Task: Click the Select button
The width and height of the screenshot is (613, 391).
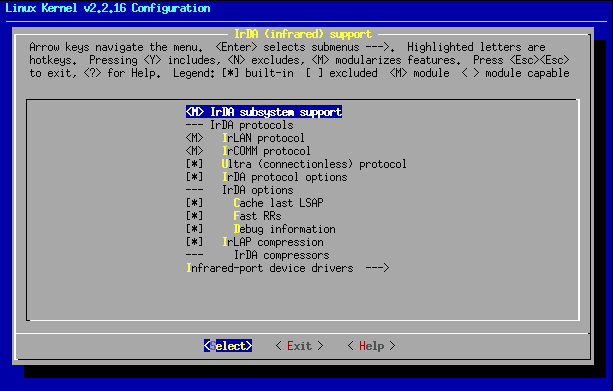Action: tap(228, 346)
